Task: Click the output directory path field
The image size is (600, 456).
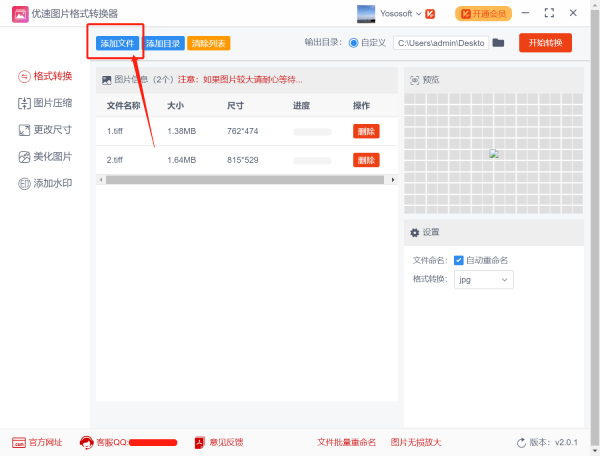Action: [x=441, y=43]
